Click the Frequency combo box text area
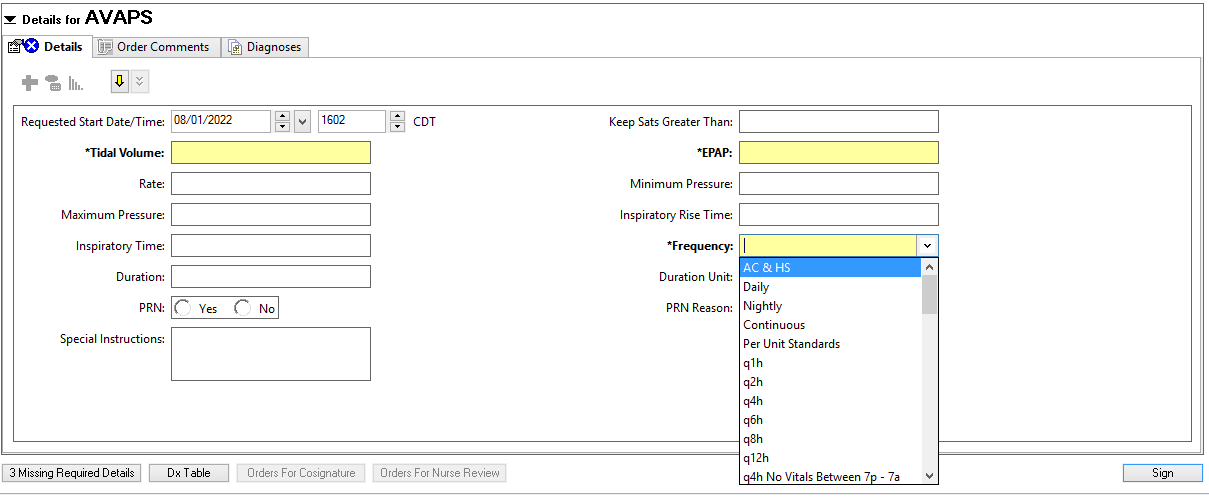 (828, 245)
